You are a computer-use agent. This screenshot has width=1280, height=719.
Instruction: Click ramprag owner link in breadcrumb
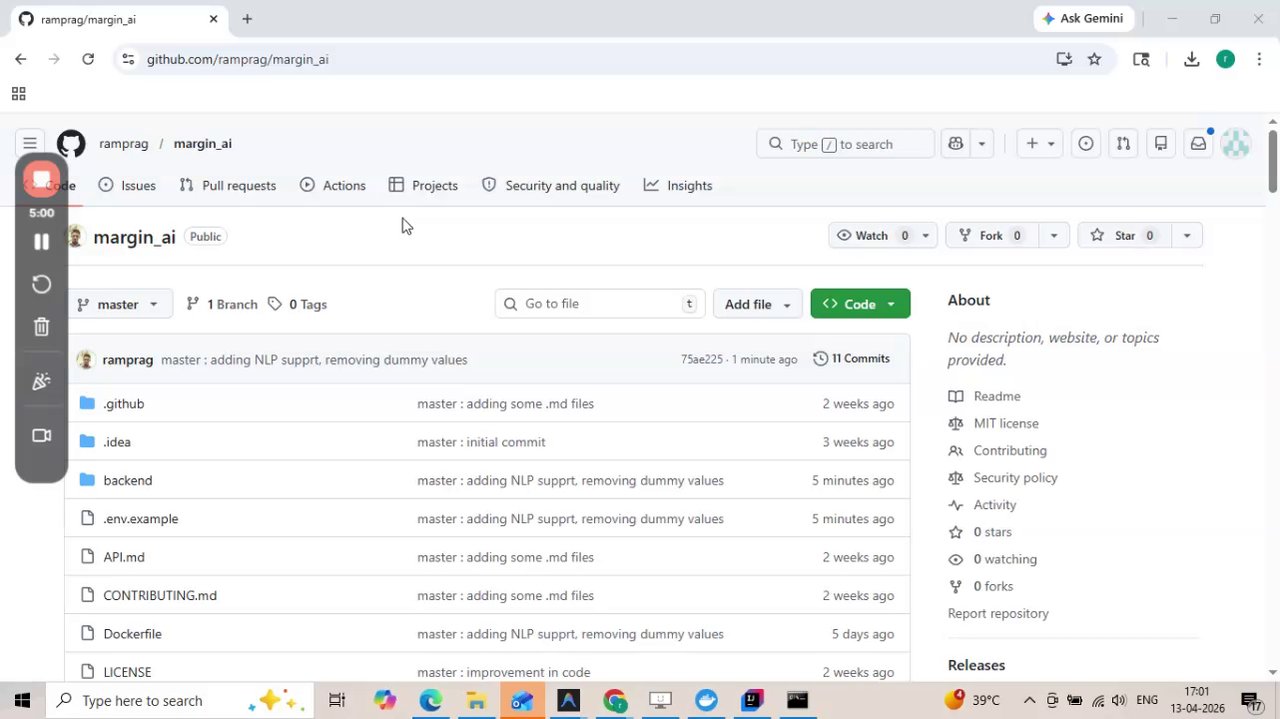[x=124, y=144]
